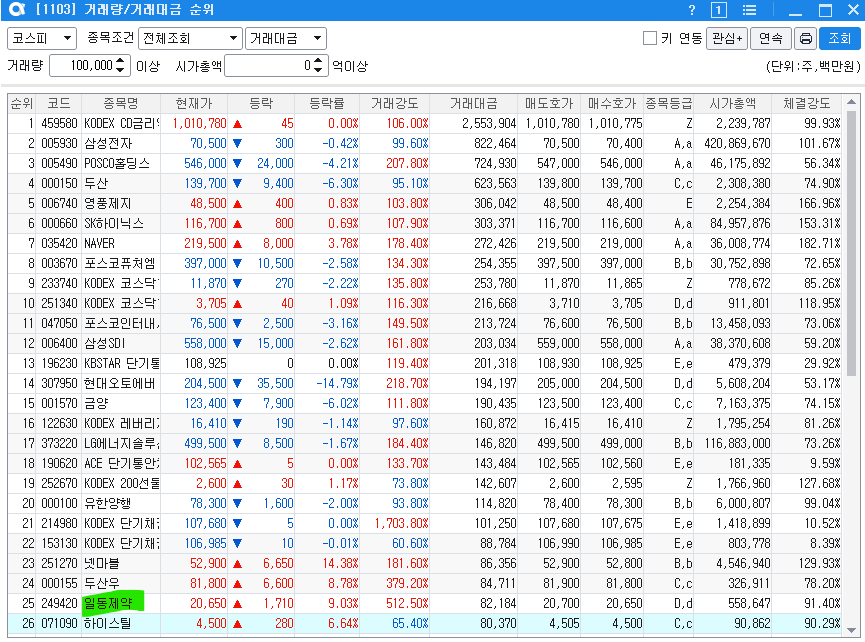Image resolution: width=865 pixels, height=642 pixels.
Task: Click the up arrow in NAVER row
Action: (238, 244)
